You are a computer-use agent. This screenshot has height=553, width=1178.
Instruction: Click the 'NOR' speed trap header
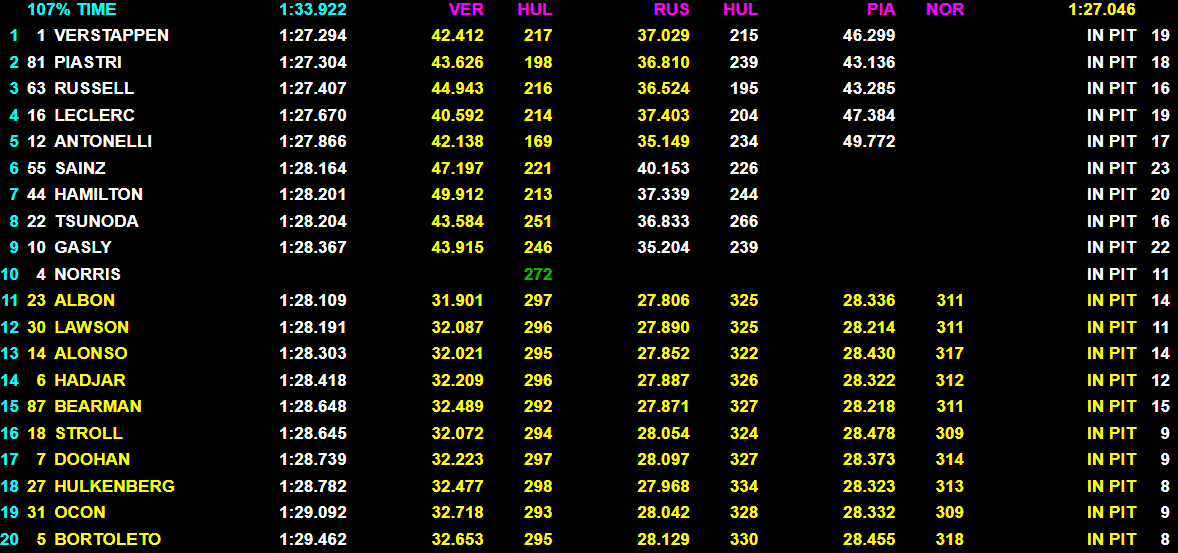click(x=945, y=10)
